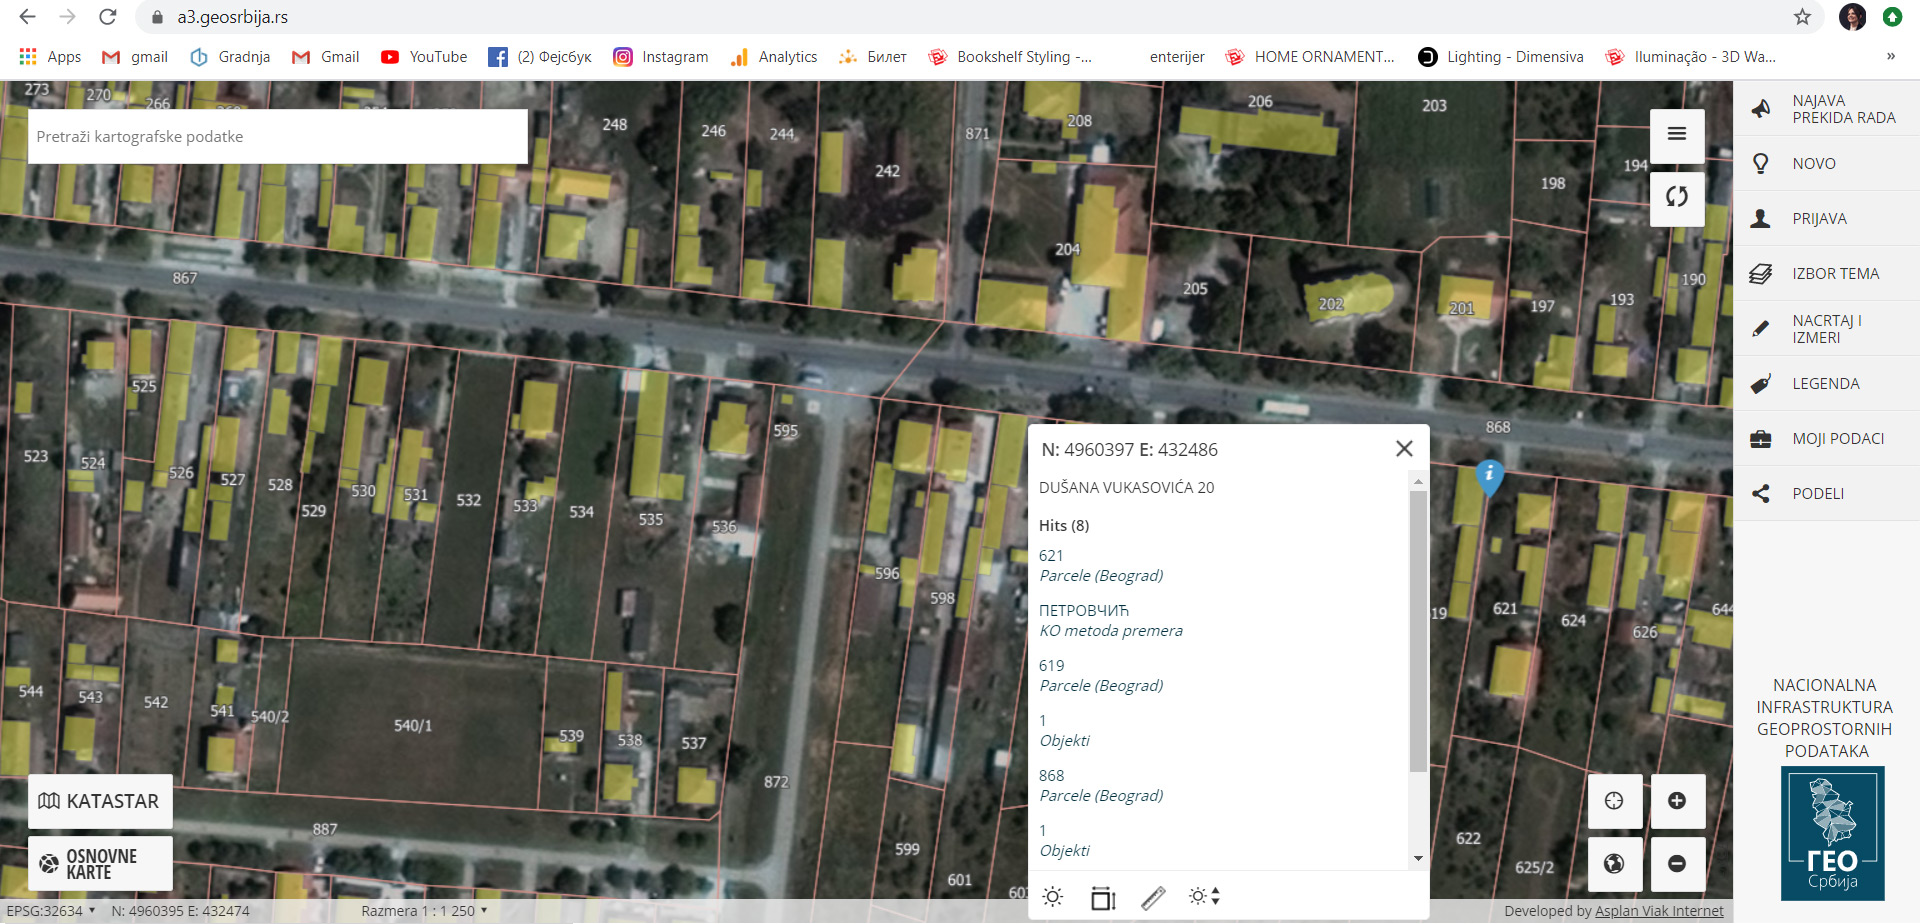Toggle the KATASTAR layer button

100,801
